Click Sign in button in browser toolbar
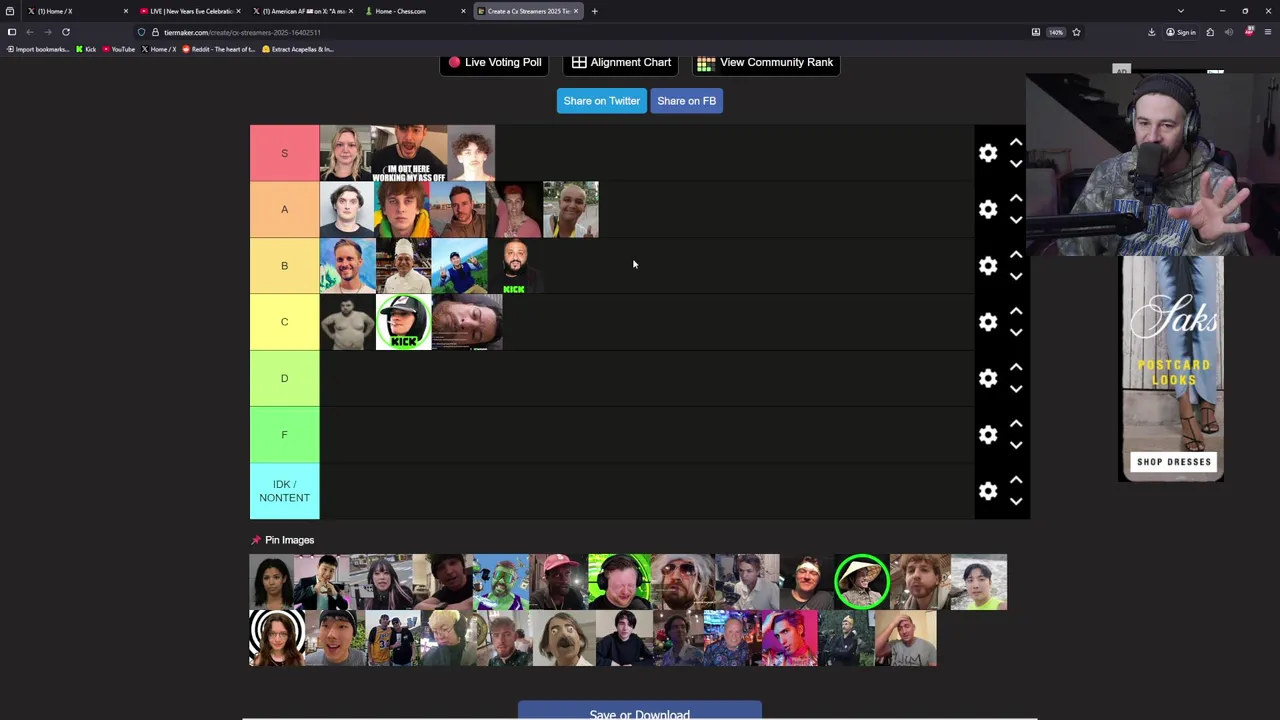Screen dimensions: 1280x720 1181,32
